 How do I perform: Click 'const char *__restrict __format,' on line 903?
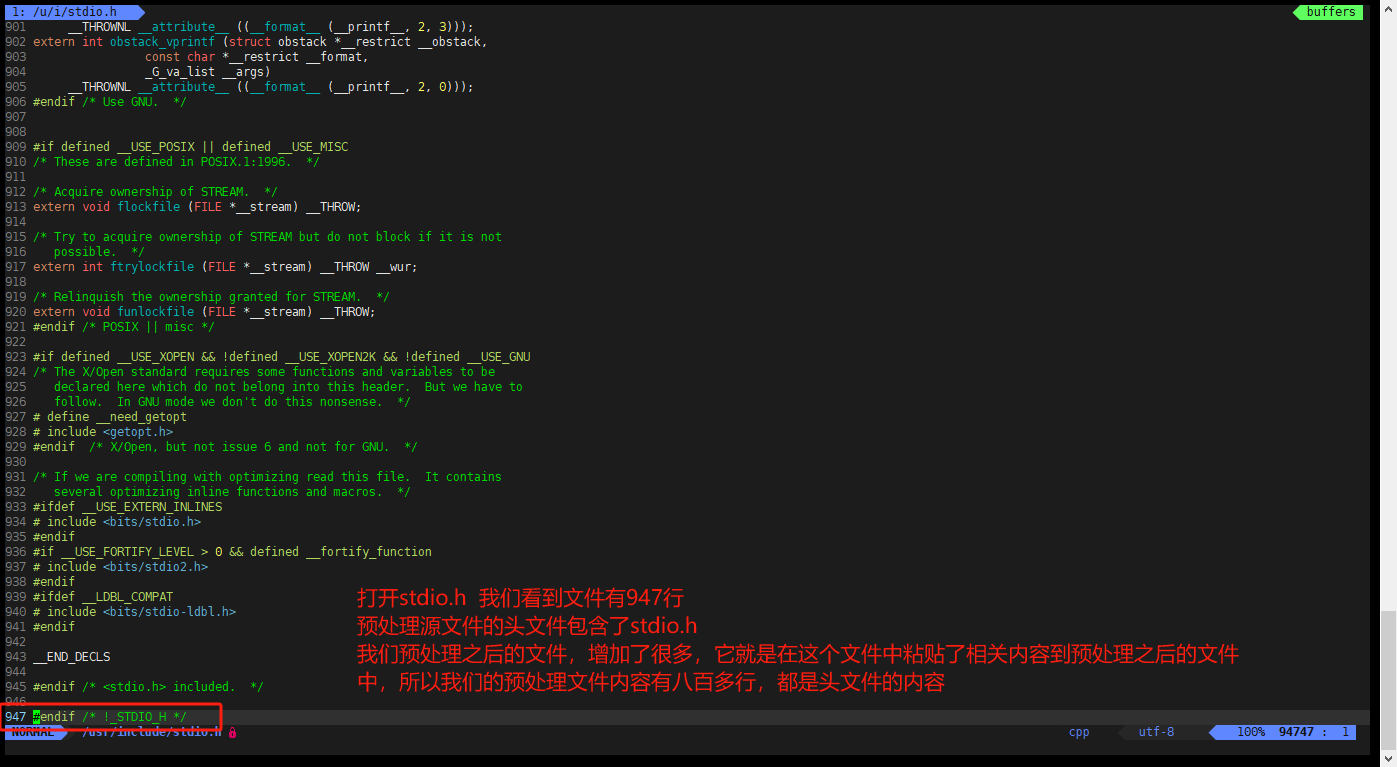tap(257, 57)
